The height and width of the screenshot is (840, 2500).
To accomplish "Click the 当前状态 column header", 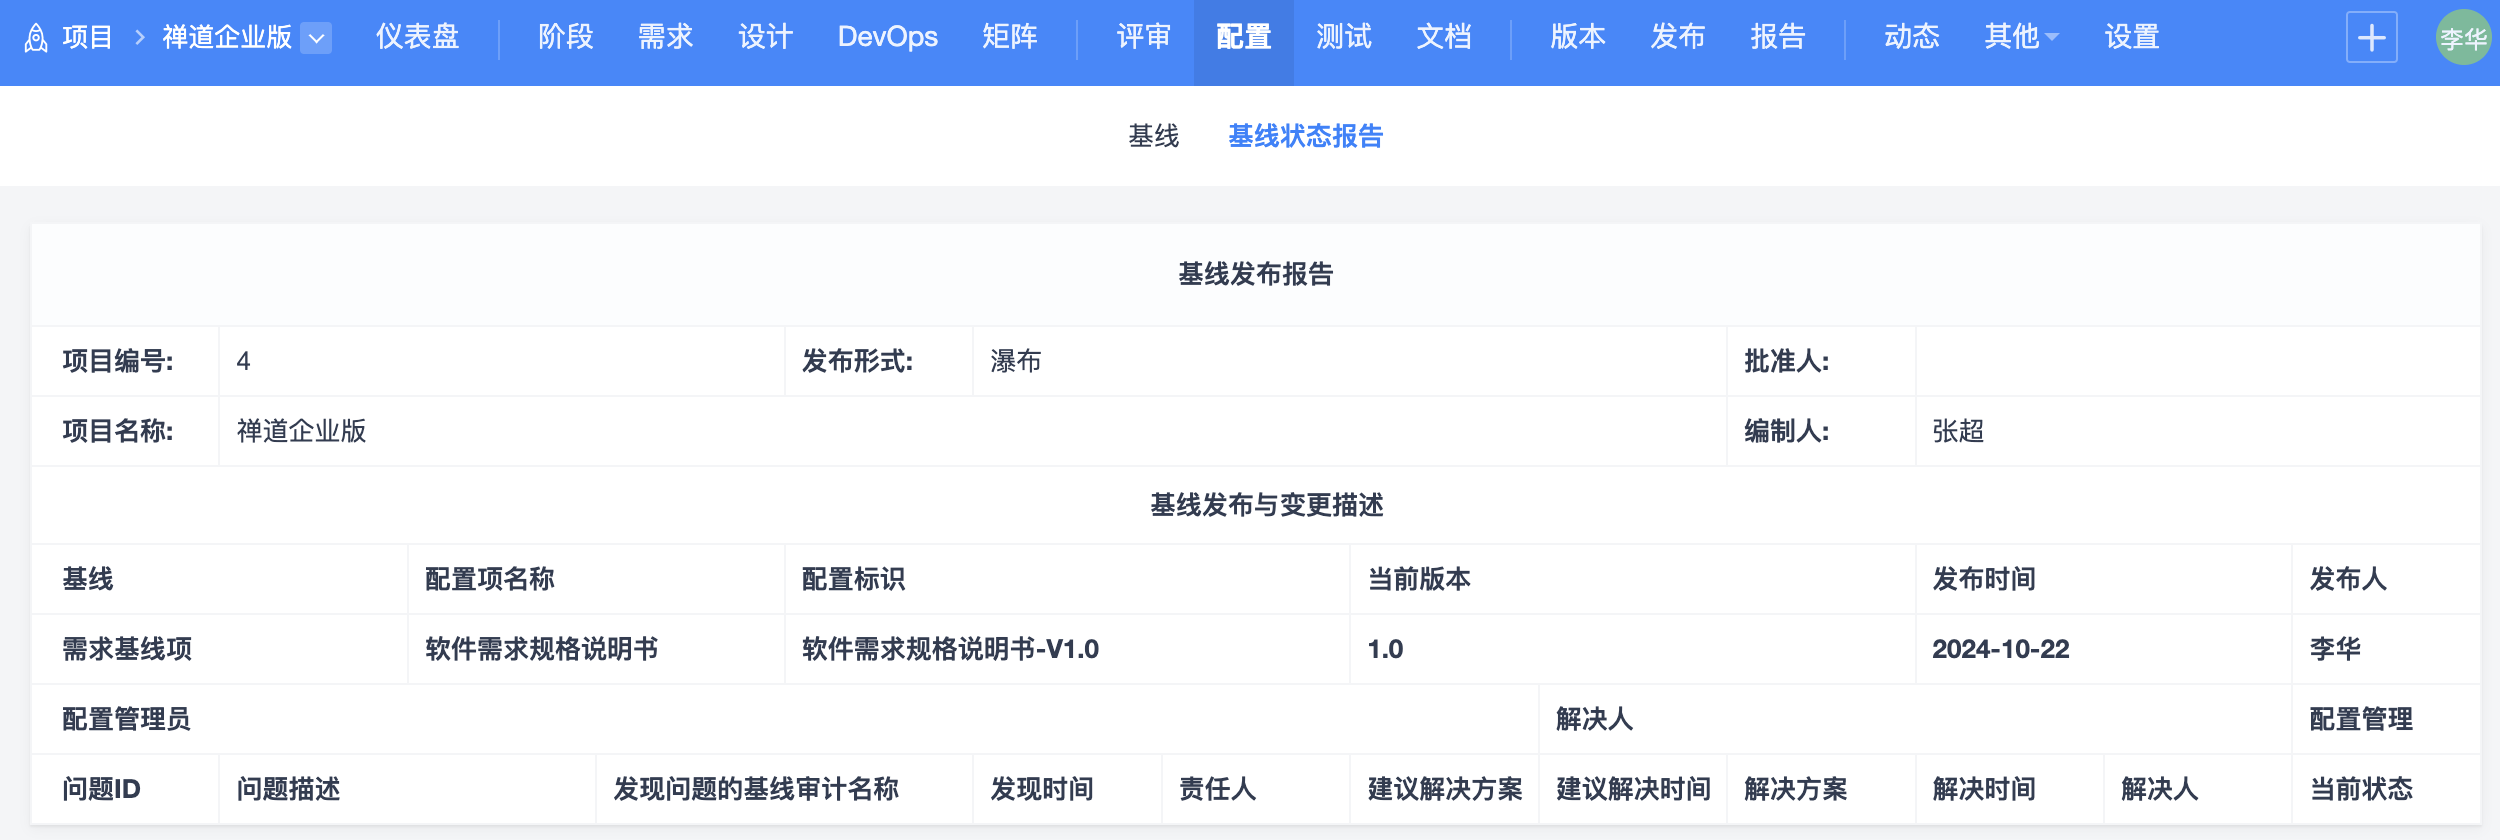I will click(2361, 789).
